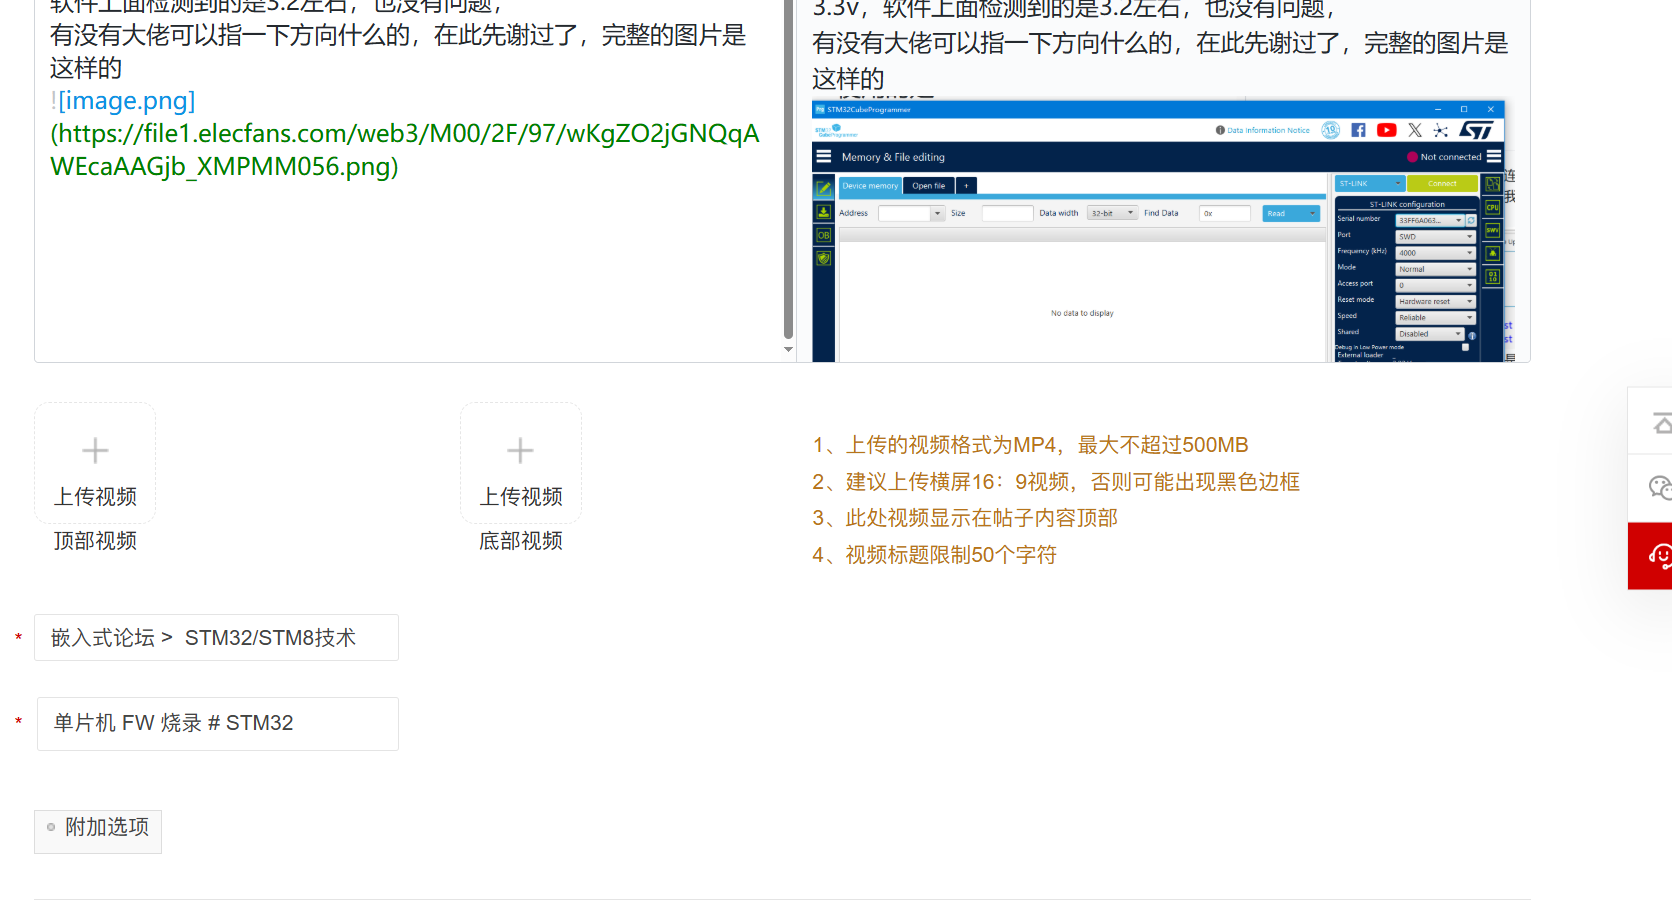The image size is (1672, 904).
Task: Click the plus icon above 底部视频
Action: tap(520, 451)
